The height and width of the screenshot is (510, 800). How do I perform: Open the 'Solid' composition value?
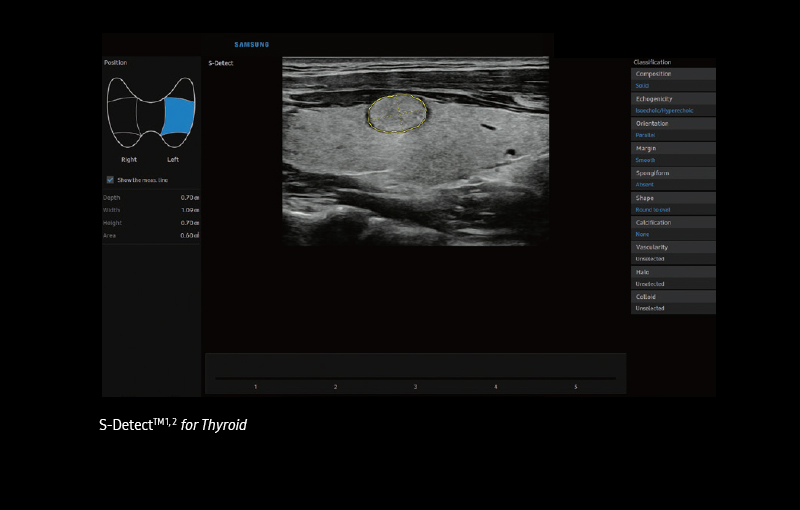point(673,86)
